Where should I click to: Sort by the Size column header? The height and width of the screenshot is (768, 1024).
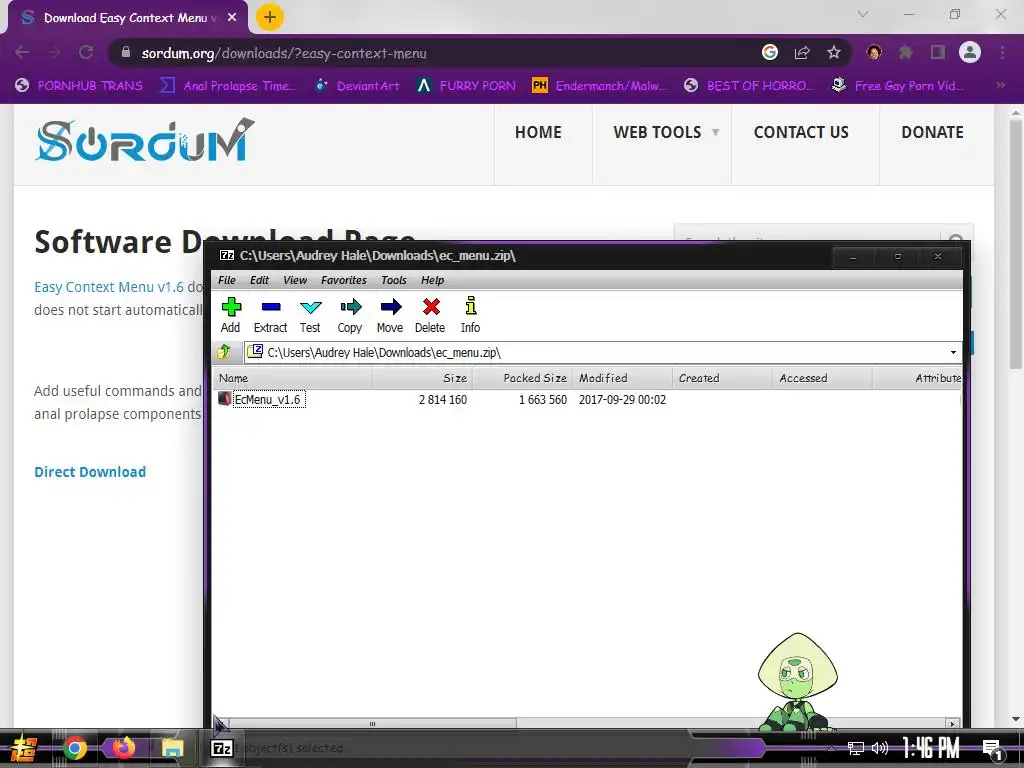tap(422, 378)
